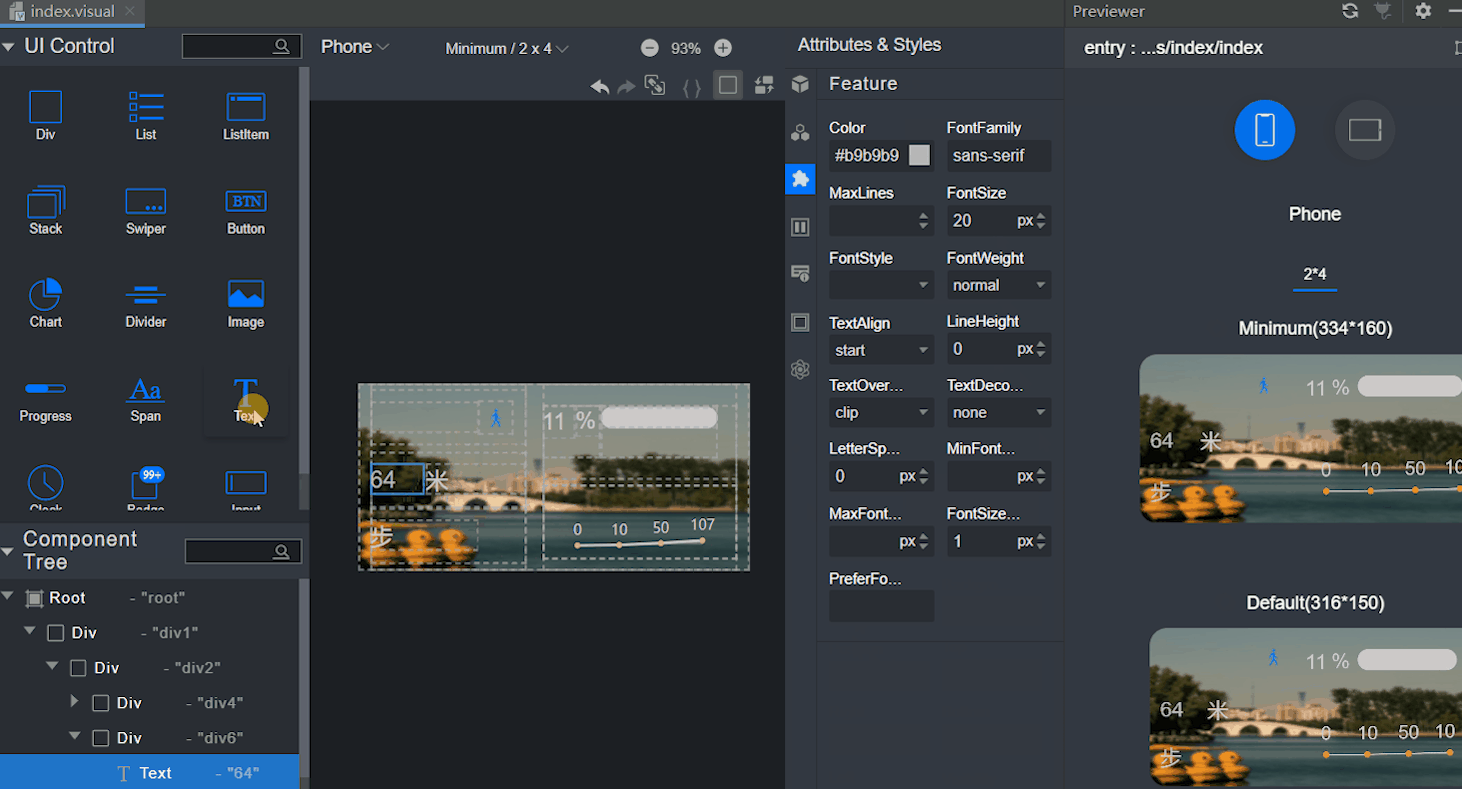The image size is (1462, 789).
Task: Collapse the UI Control panel
Action: tap(9, 46)
